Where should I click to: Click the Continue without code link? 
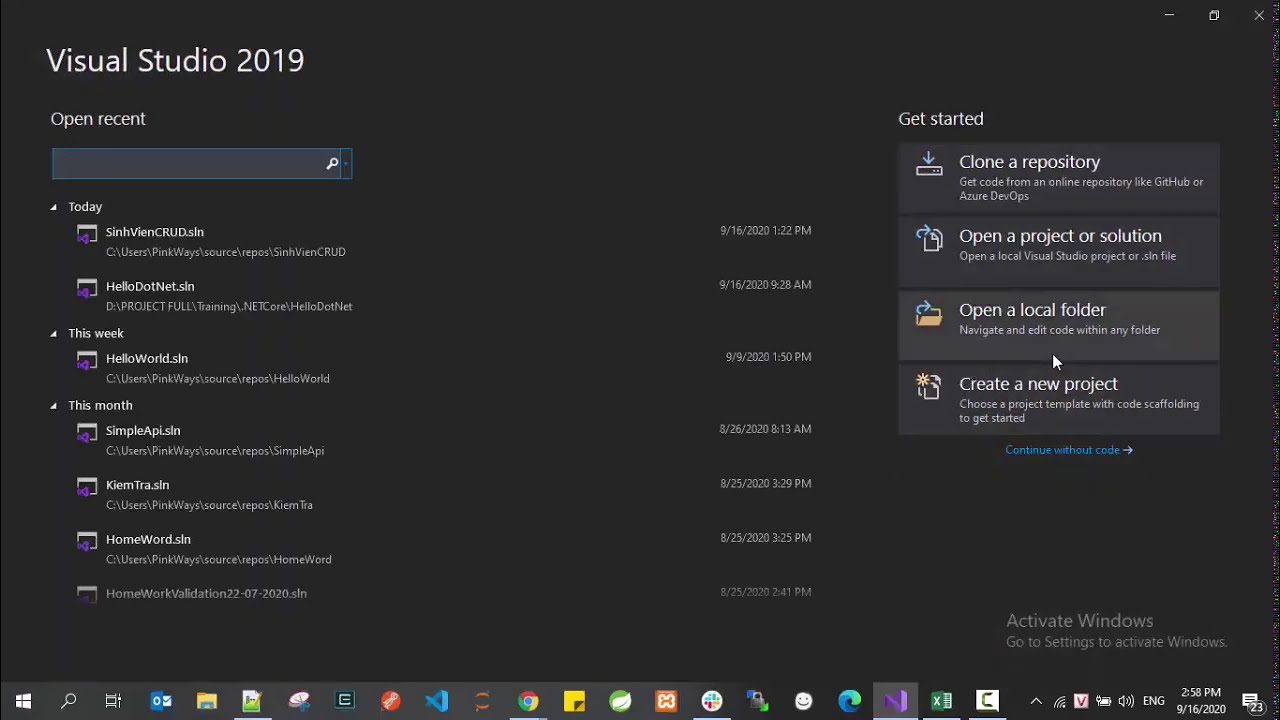pyautogui.click(x=1069, y=450)
